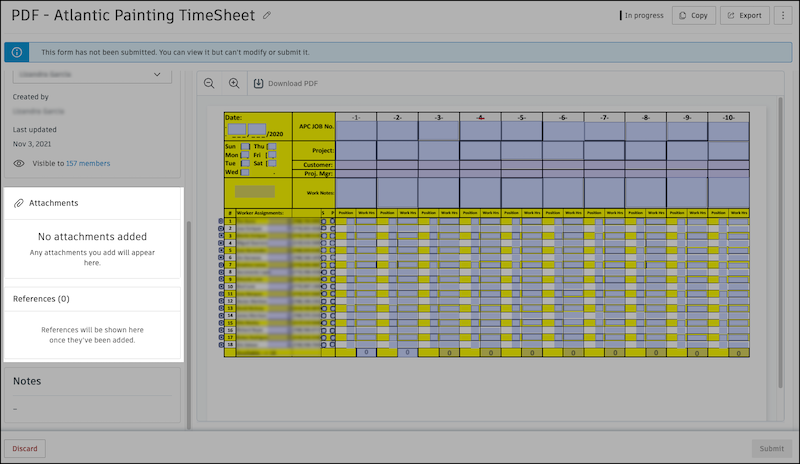Click the Download PDF label

tap(293, 83)
